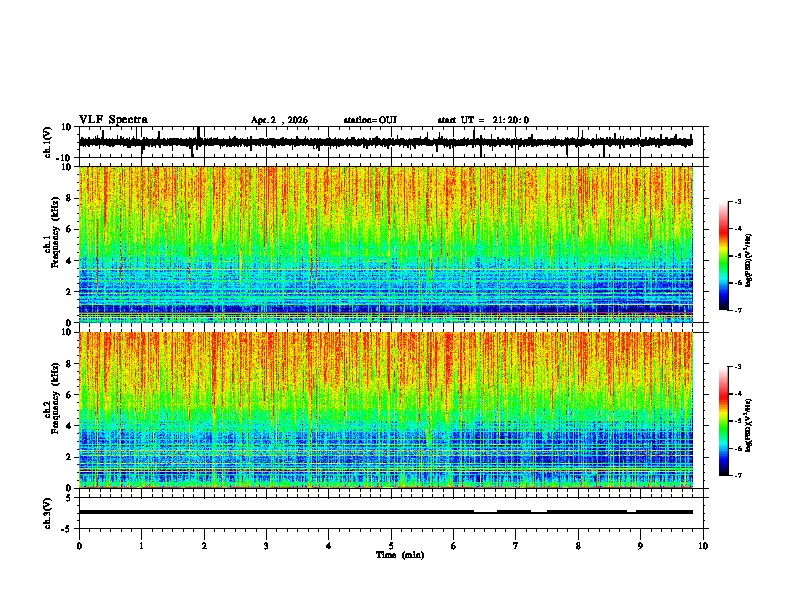This screenshot has height=612, width=792.
Task: Click the "5" tick on ch.3(V) axis
Action: [69, 498]
